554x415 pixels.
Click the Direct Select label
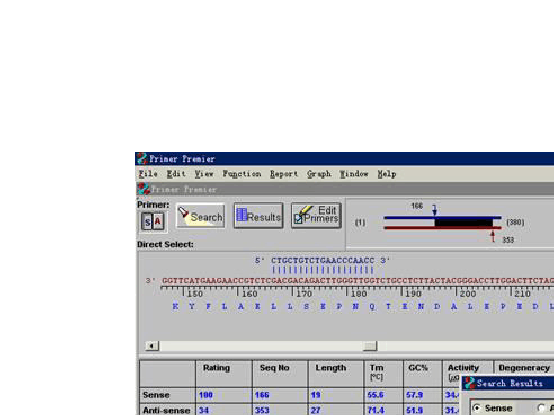[165, 244]
